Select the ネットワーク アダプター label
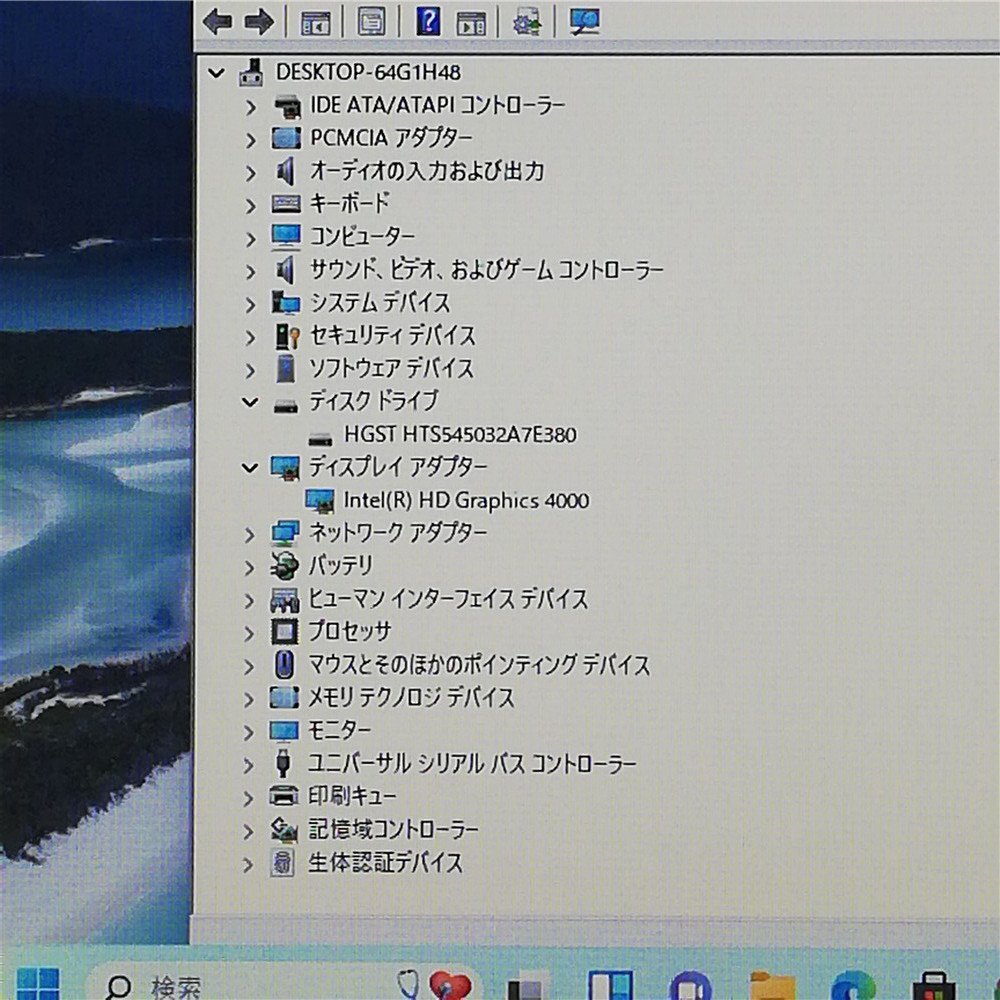The width and height of the screenshot is (1000, 1000). [x=398, y=533]
